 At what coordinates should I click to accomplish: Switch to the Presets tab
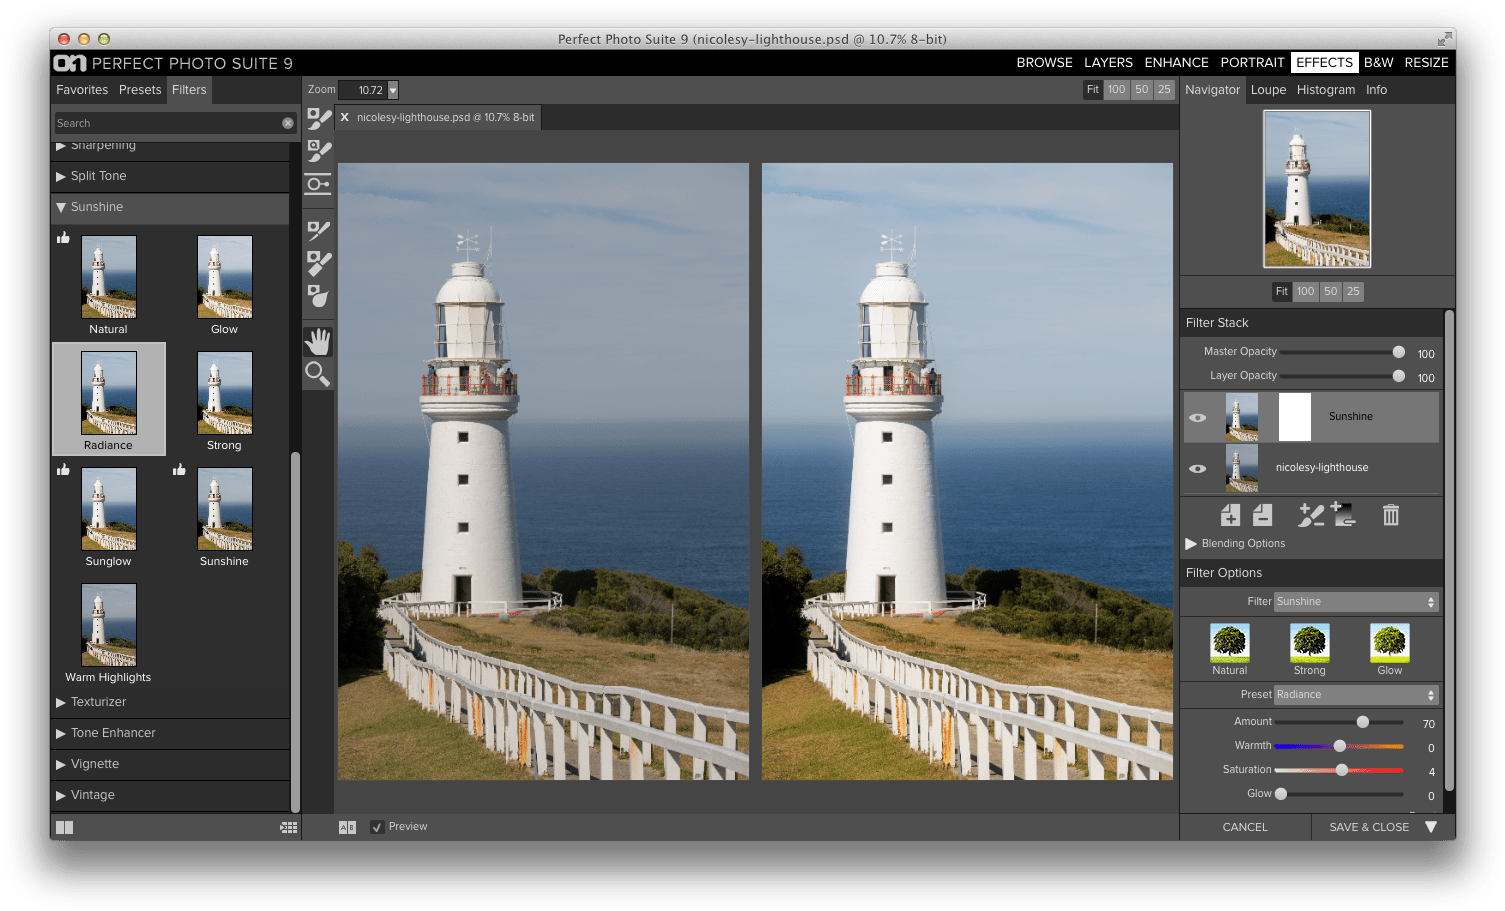coord(139,89)
